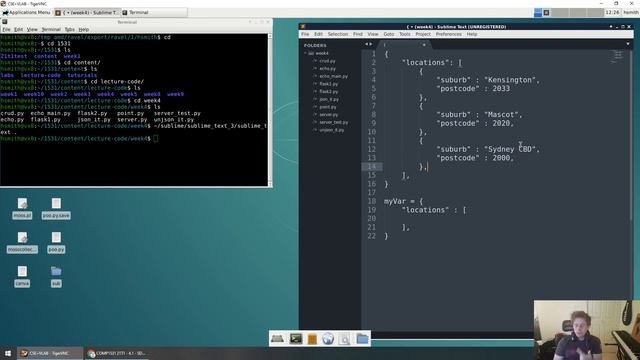Click the TigerVNC icon in the VNC window title
This screenshot has height=360, width=640.
click(x=3, y=3)
